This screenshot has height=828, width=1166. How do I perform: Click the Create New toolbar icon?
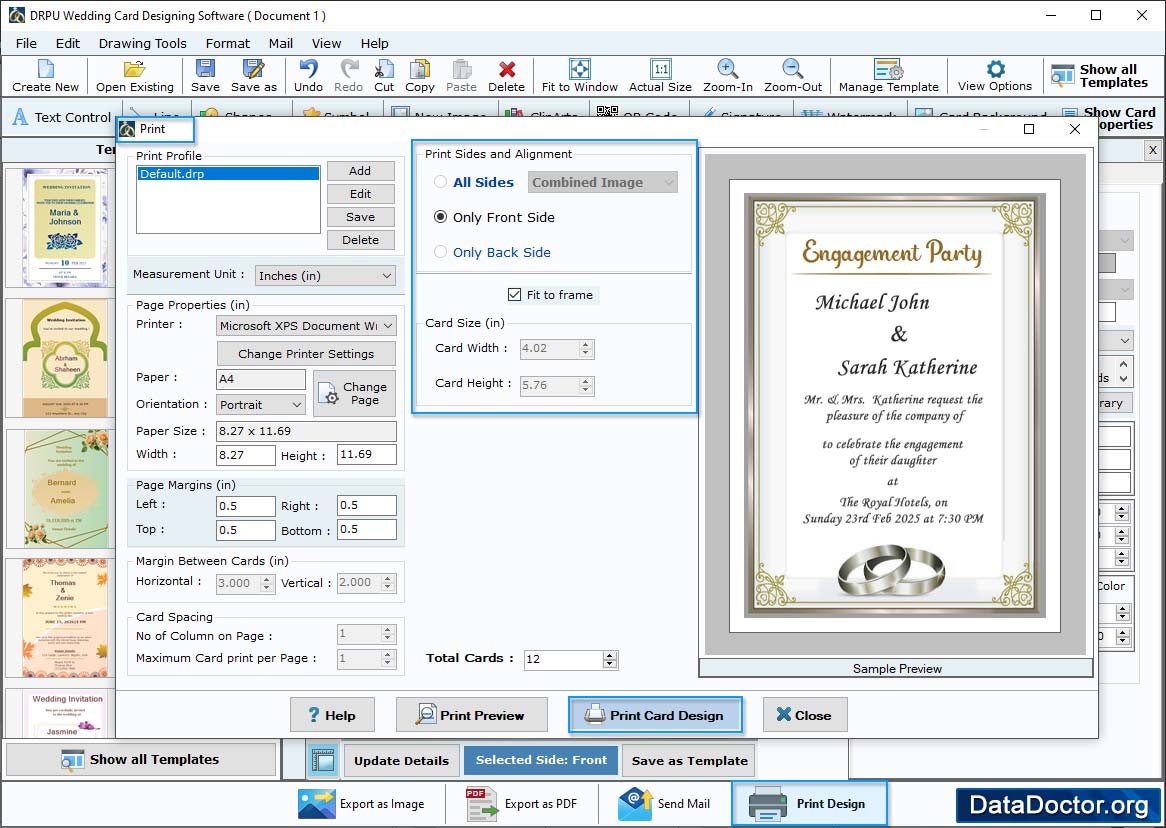(x=45, y=76)
